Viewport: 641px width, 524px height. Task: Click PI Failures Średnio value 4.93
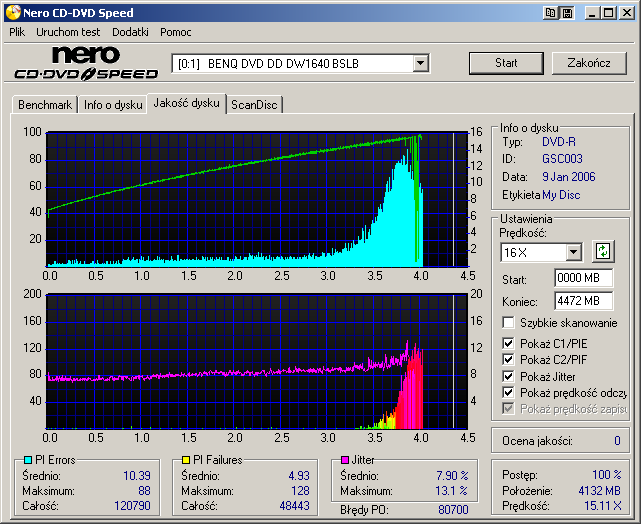299,476
